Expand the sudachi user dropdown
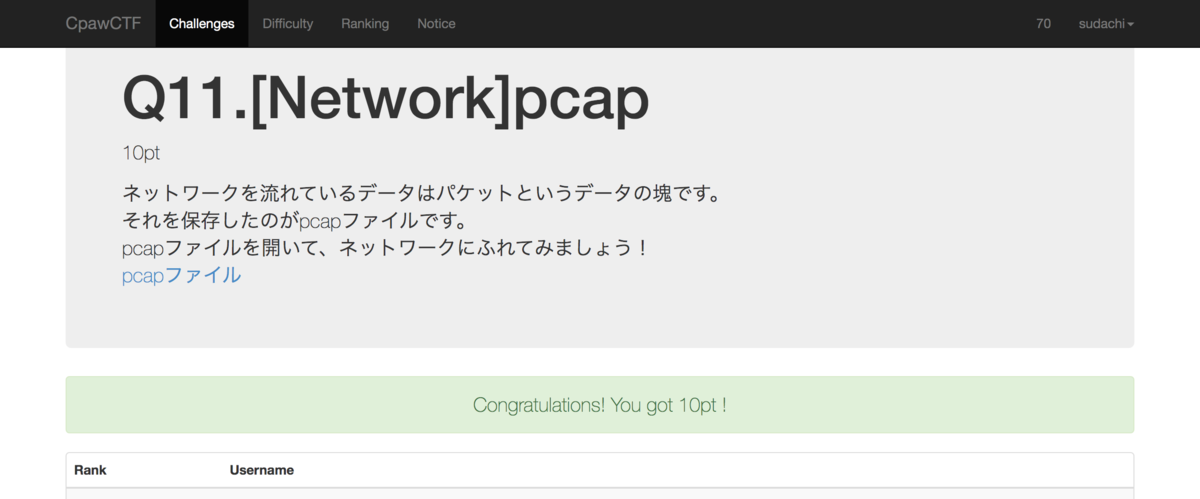This screenshot has height=499, width=1200. tap(1106, 23)
